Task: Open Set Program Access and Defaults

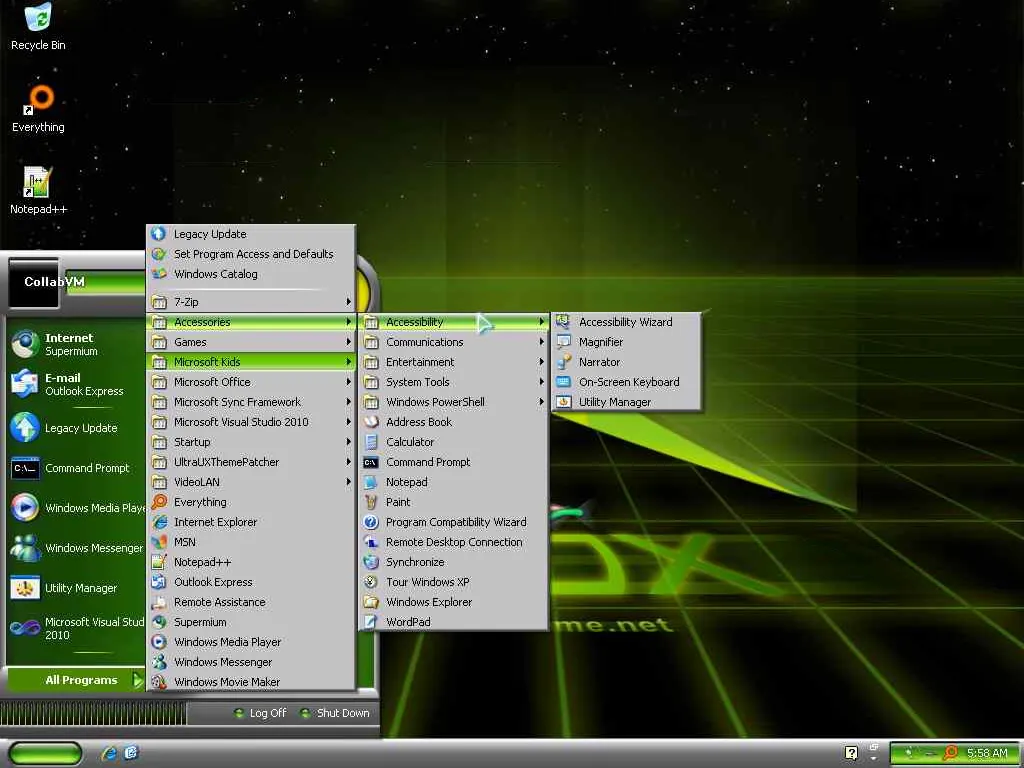Action: [x=251, y=254]
